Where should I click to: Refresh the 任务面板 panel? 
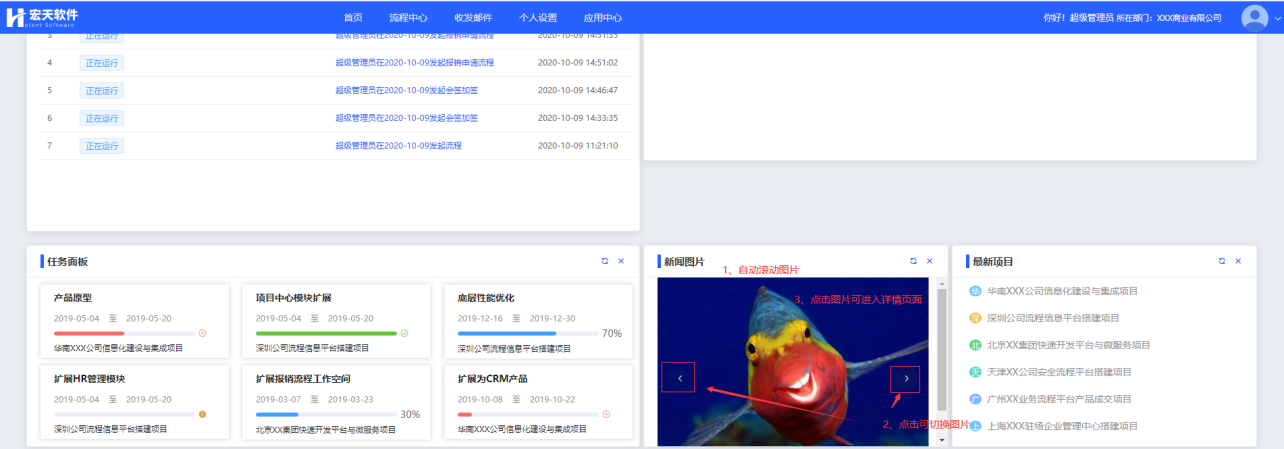[x=605, y=261]
